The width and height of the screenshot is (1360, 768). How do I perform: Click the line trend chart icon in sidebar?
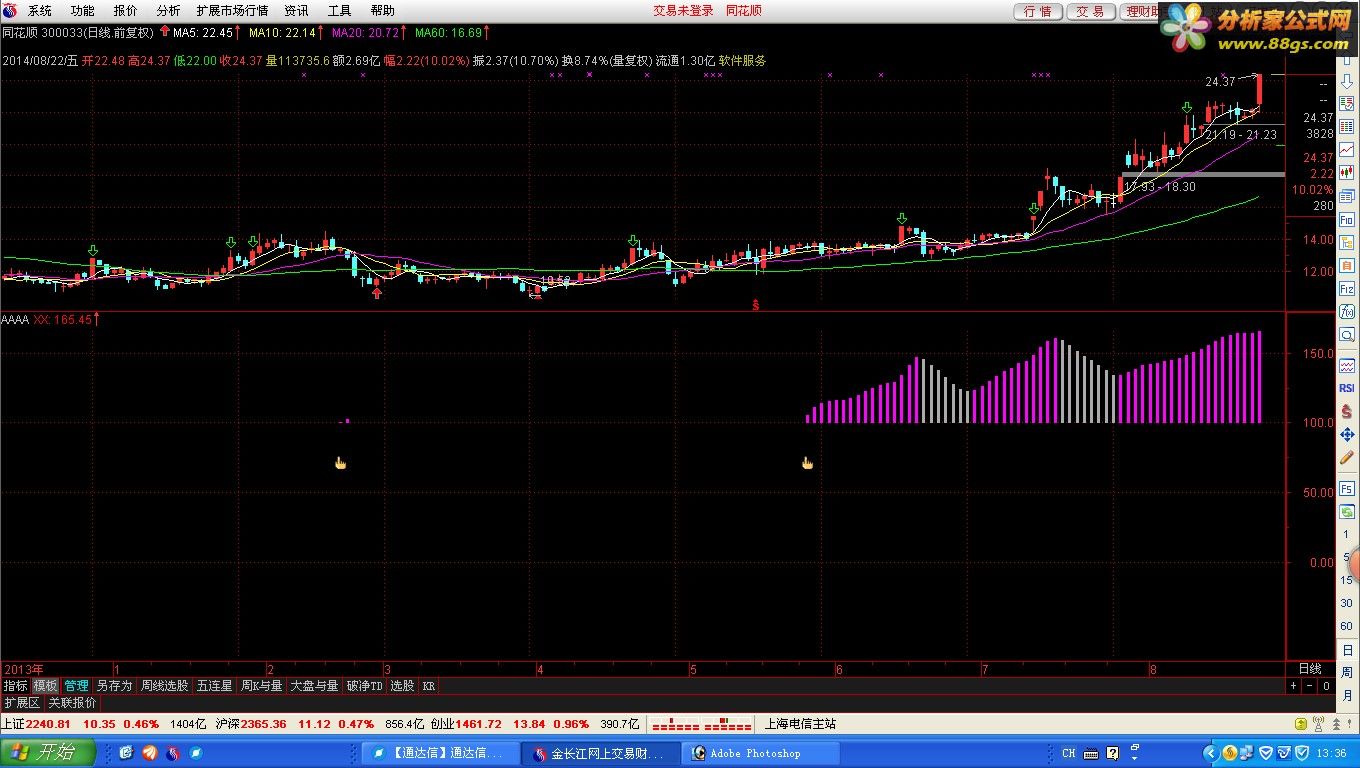(x=1347, y=148)
